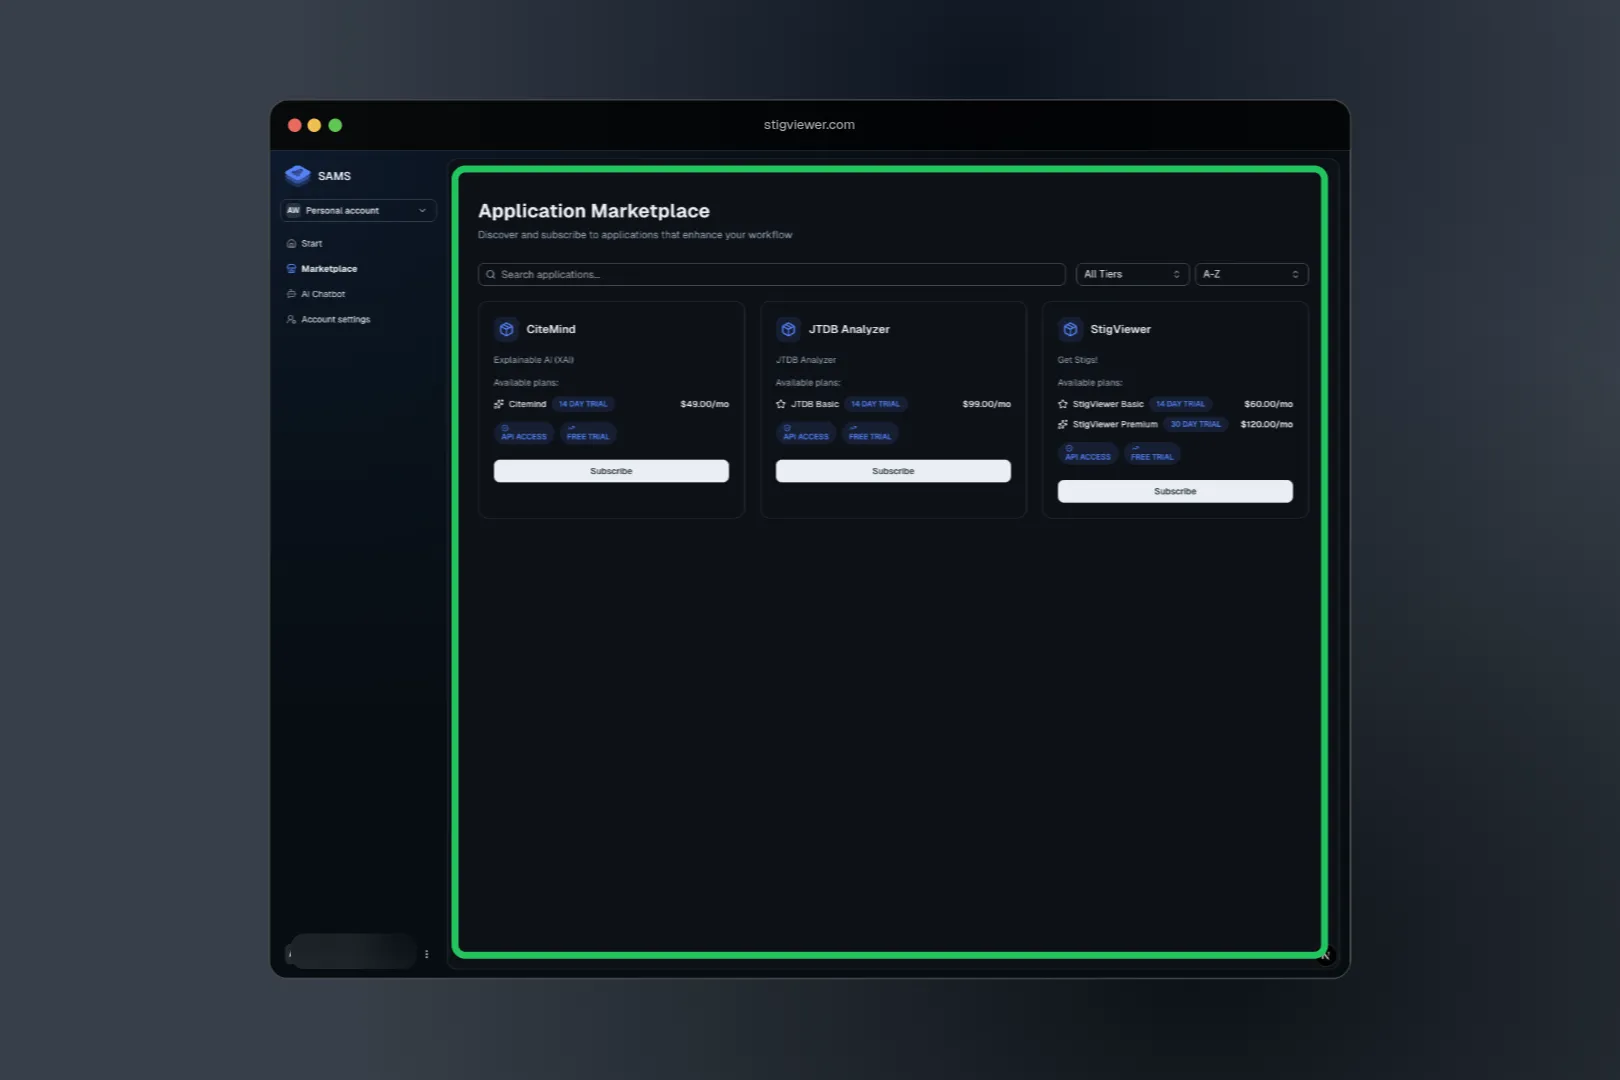
Task: Select the Marketplace storefront icon in sidebar
Action: tap(290, 268)
